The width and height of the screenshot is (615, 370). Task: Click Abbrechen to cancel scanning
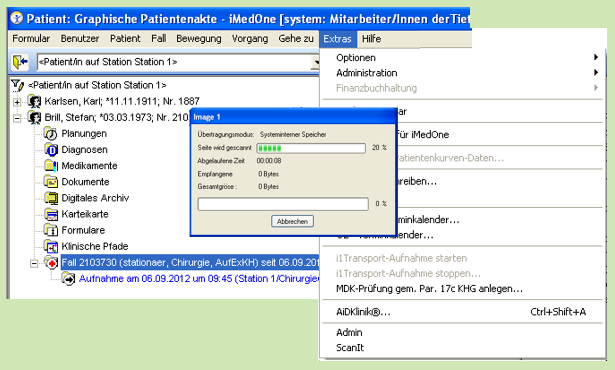(292, 221)
